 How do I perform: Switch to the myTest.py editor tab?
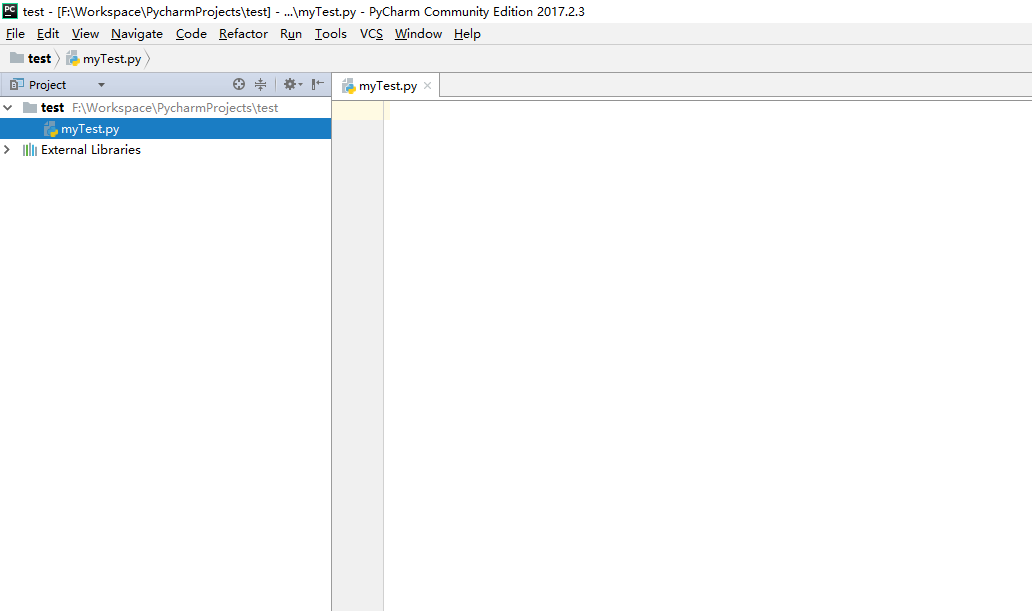387,86
